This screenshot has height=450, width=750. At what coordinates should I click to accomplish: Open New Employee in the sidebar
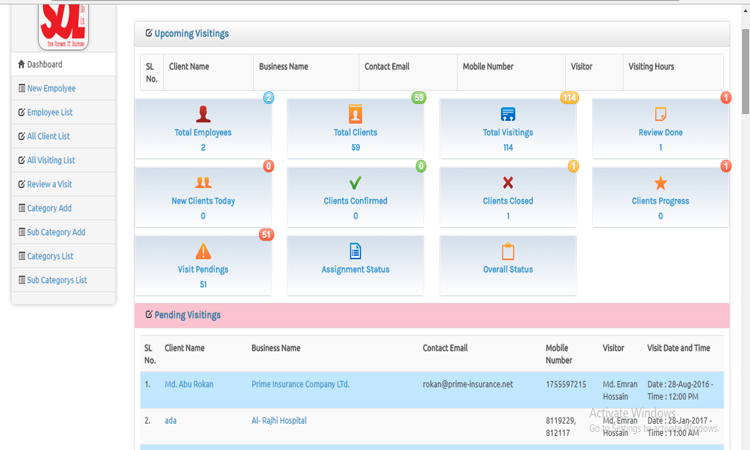50,89
